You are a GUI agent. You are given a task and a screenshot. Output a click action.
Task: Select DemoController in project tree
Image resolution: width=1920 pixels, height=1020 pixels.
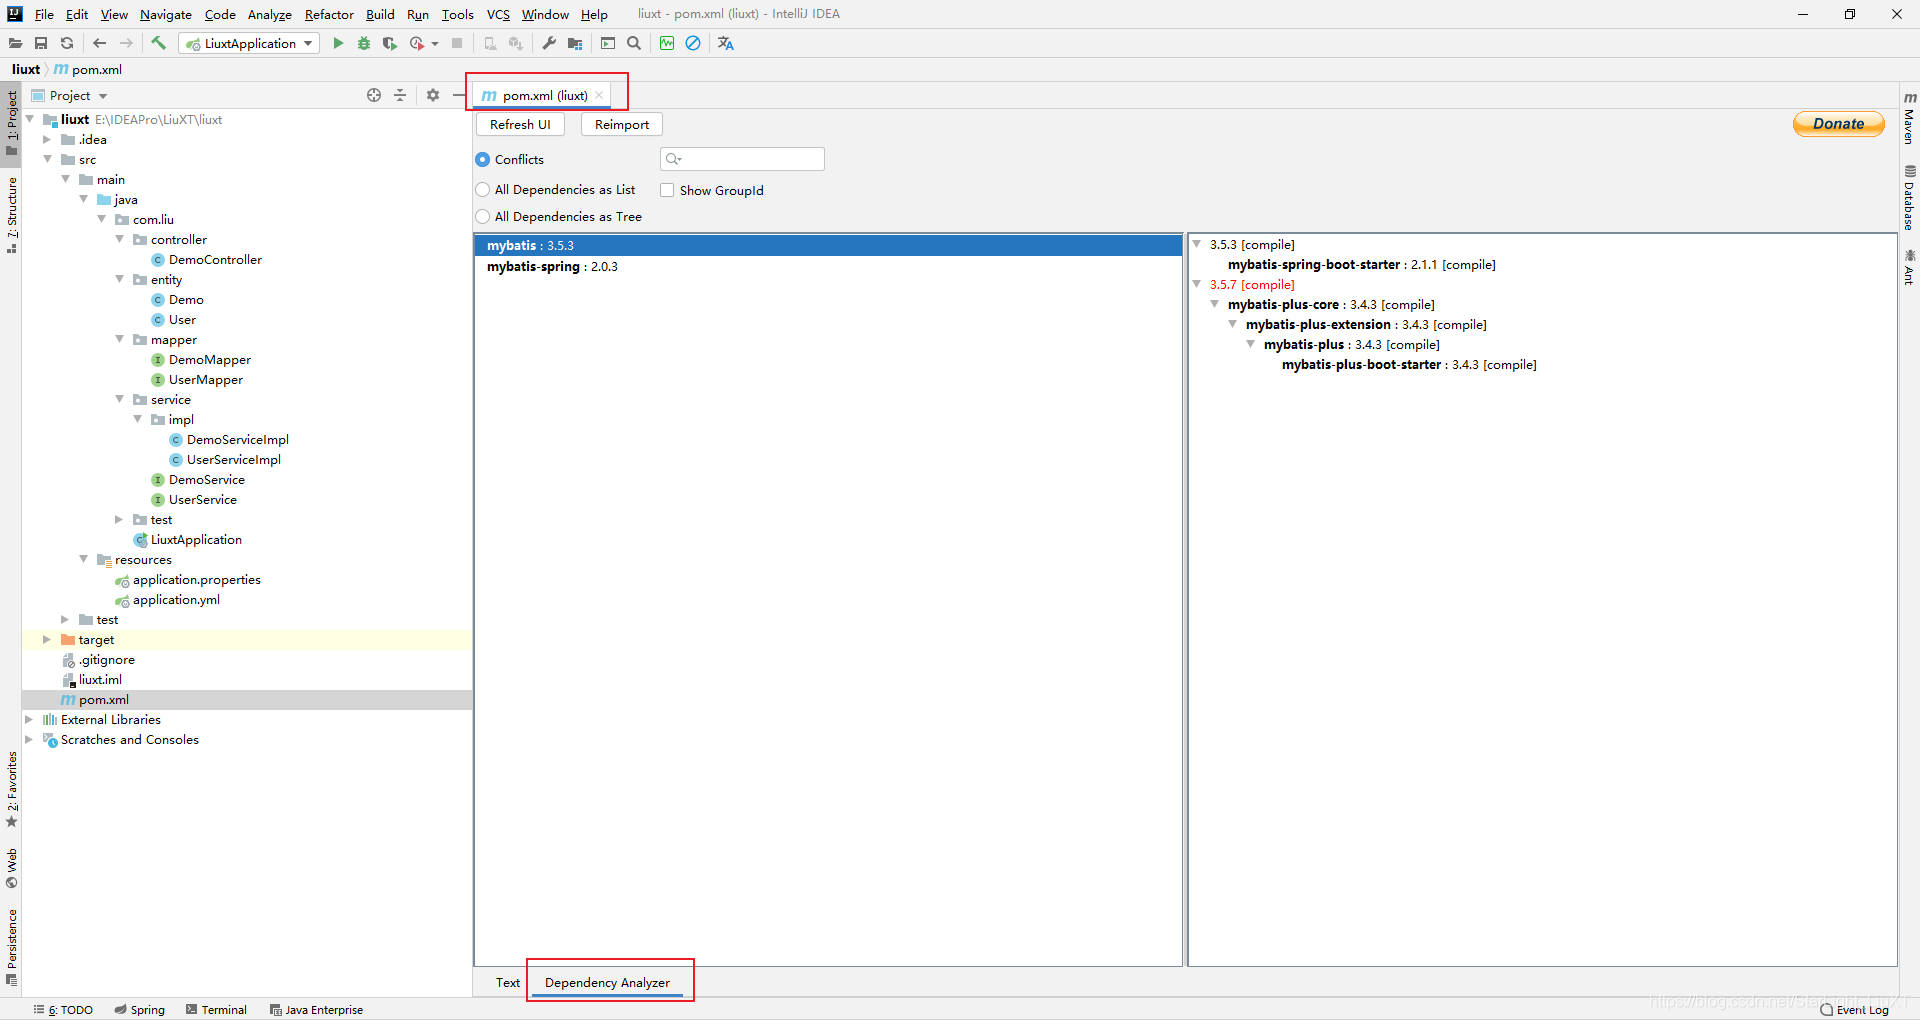(215, 259)
